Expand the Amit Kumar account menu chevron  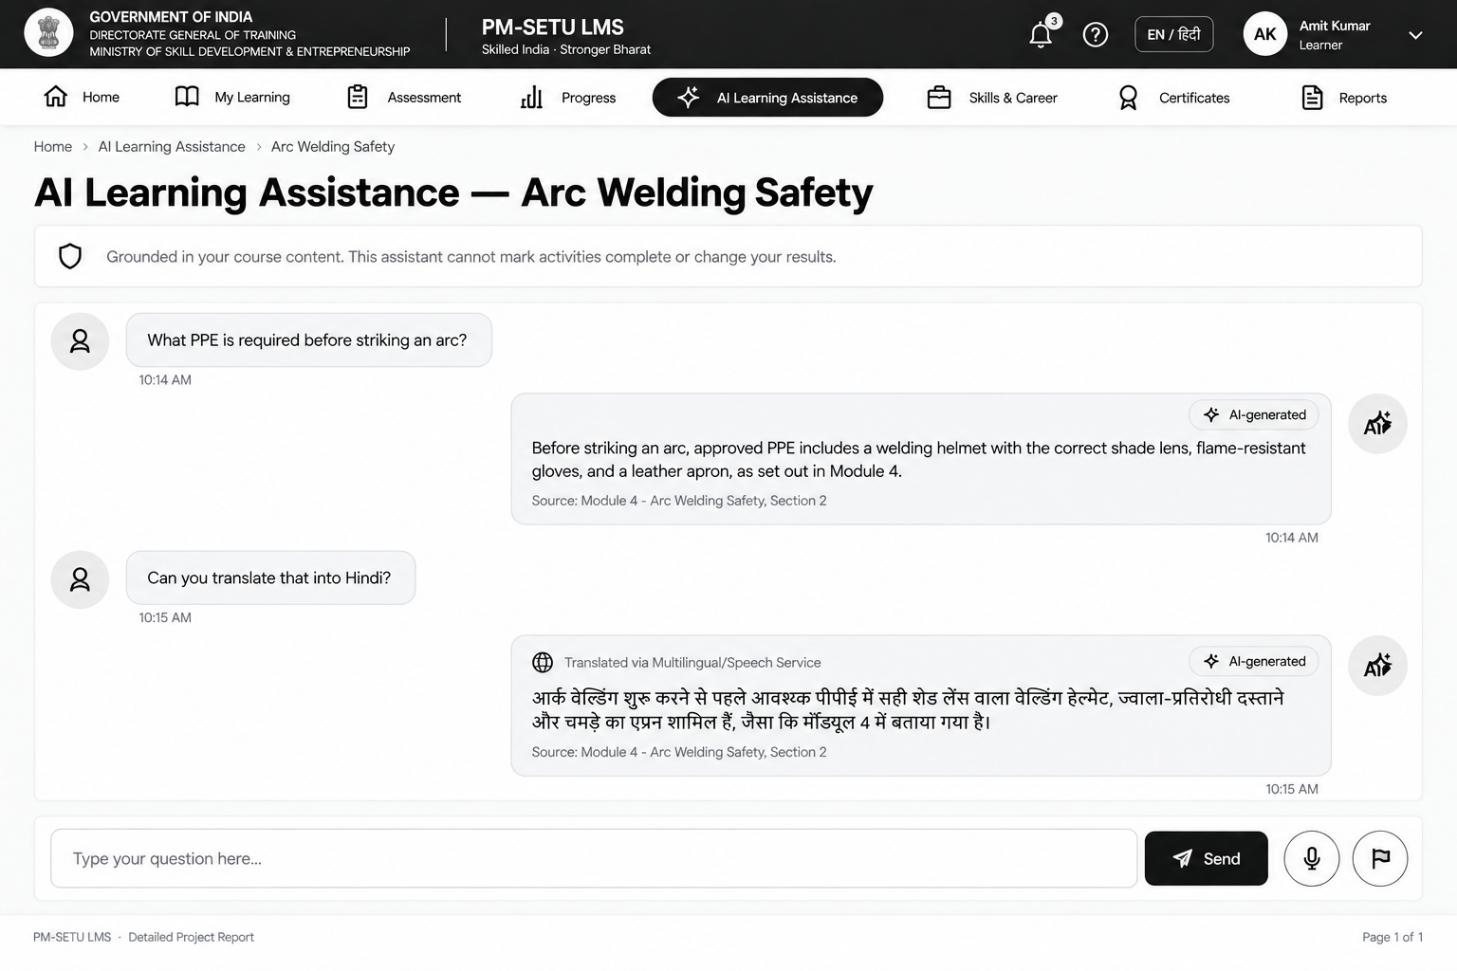coord(1415,35)
